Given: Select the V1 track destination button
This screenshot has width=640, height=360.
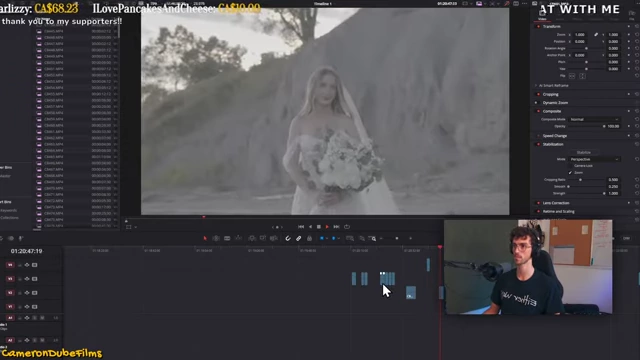Looking at the screenshot, I should (10, 307).
